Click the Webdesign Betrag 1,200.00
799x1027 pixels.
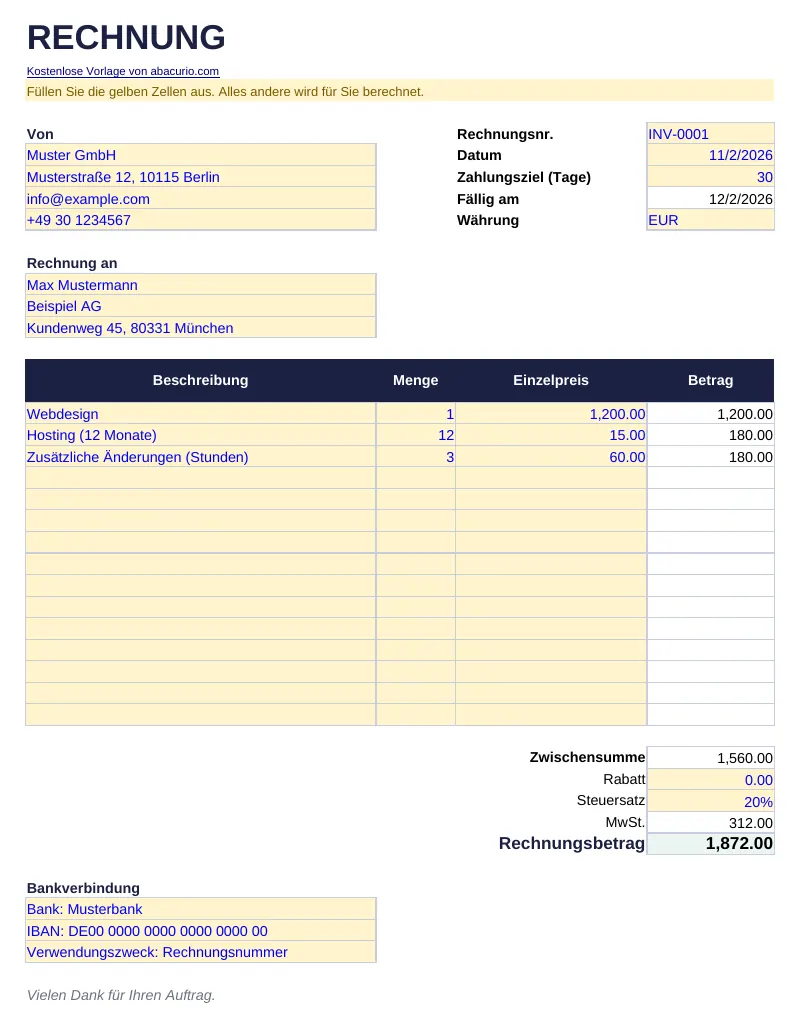click(x=711, y=413)
